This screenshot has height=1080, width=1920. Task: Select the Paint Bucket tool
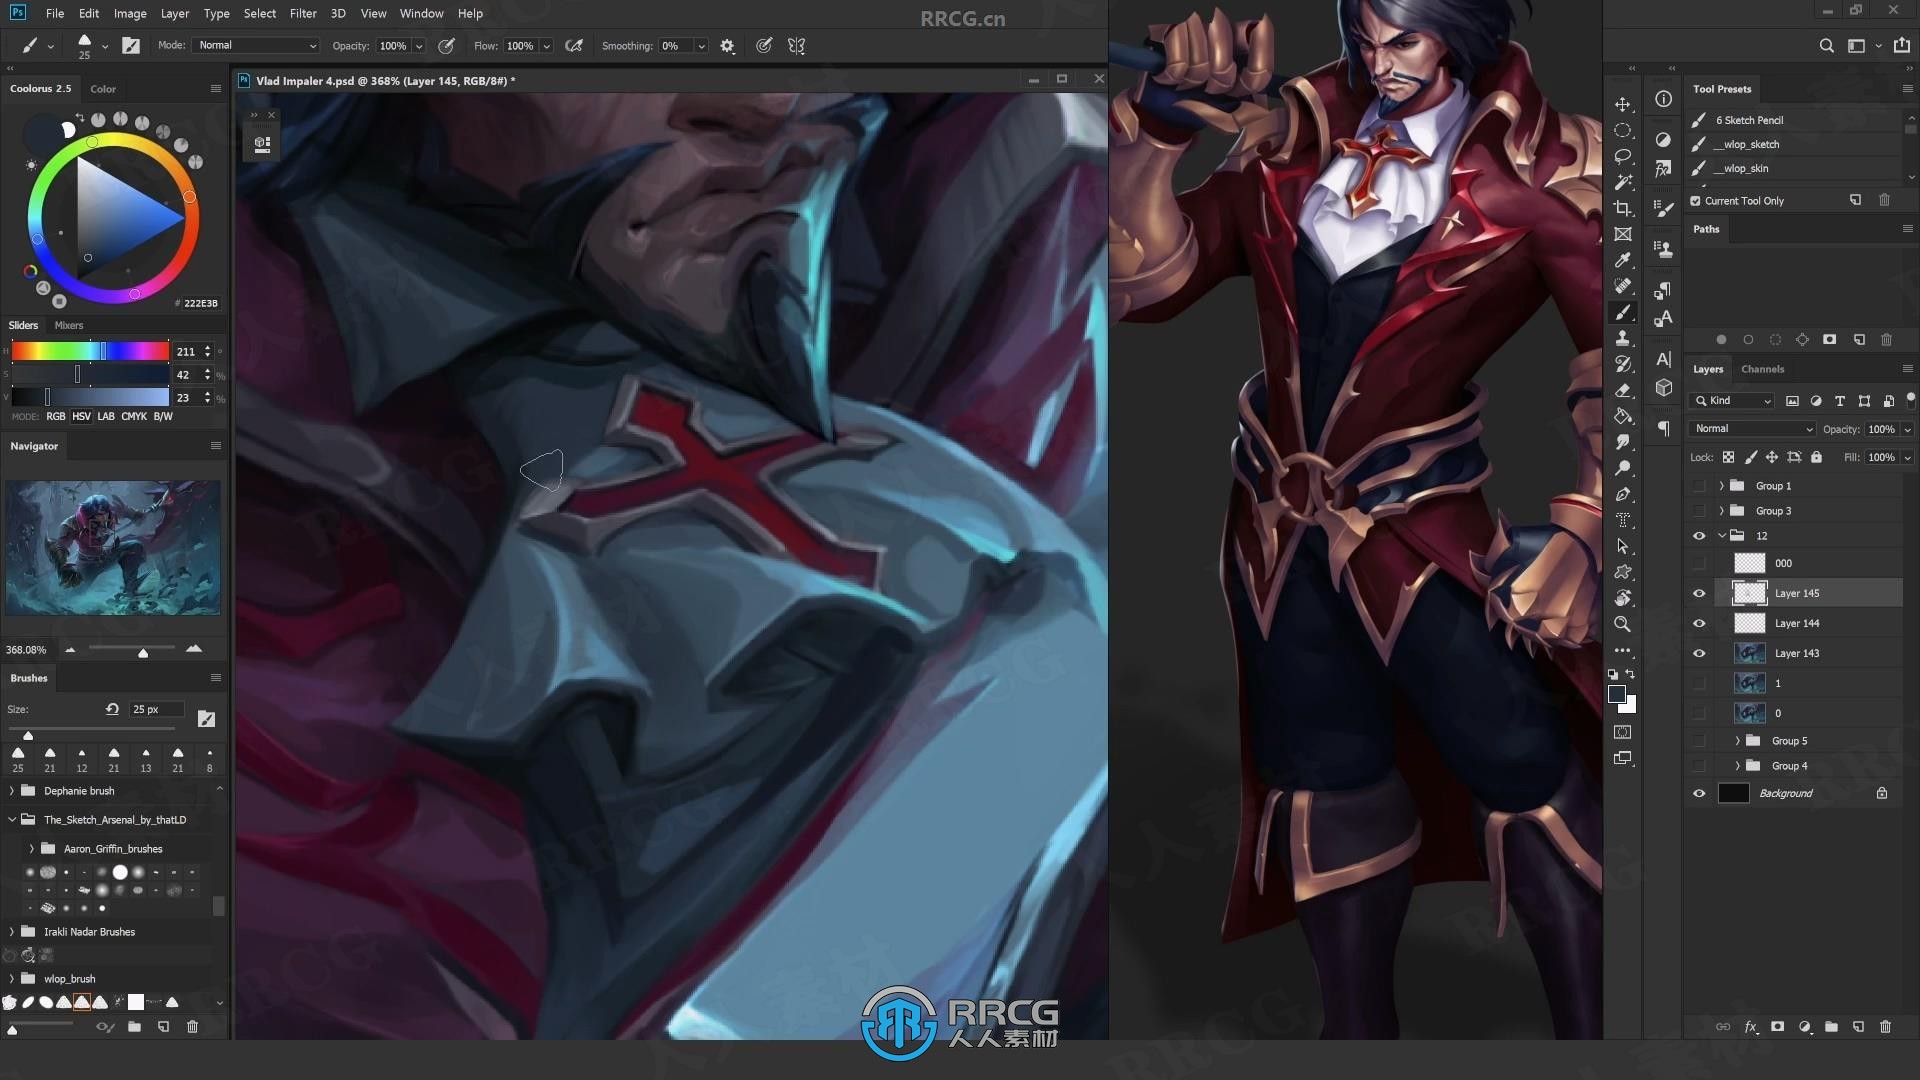1623,416
